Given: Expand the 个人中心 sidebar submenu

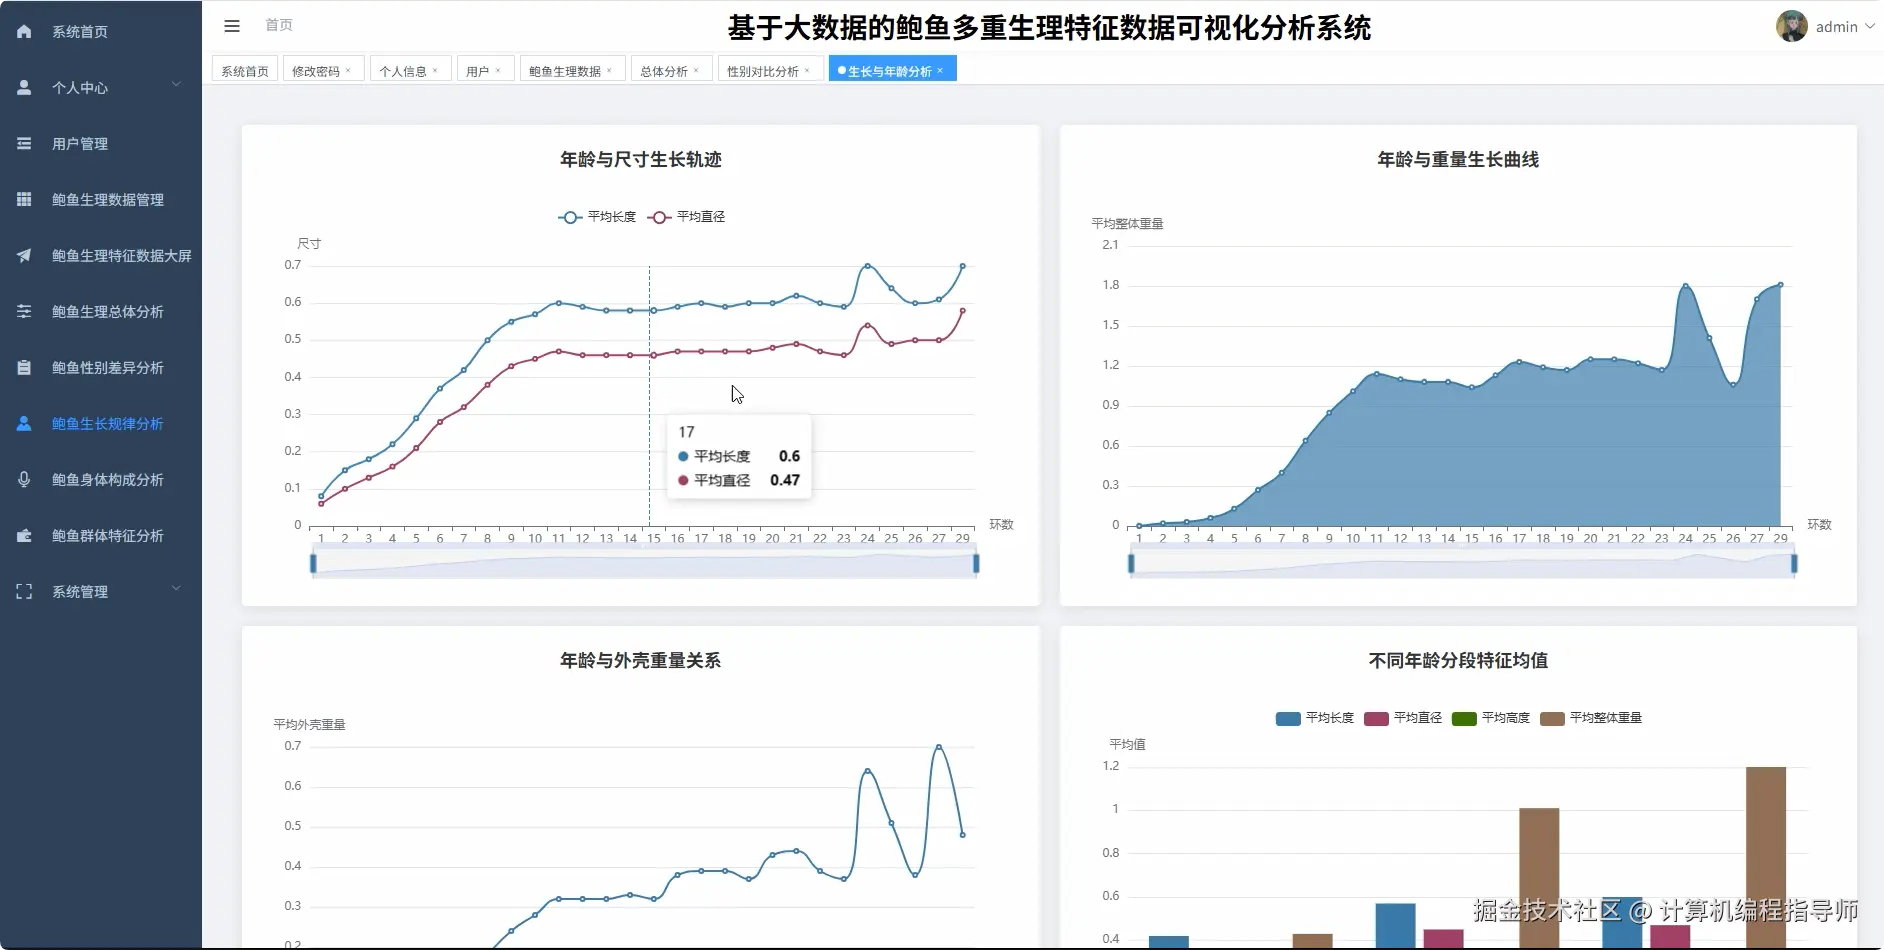Looking at the screenshot, I should coord(176,85).
